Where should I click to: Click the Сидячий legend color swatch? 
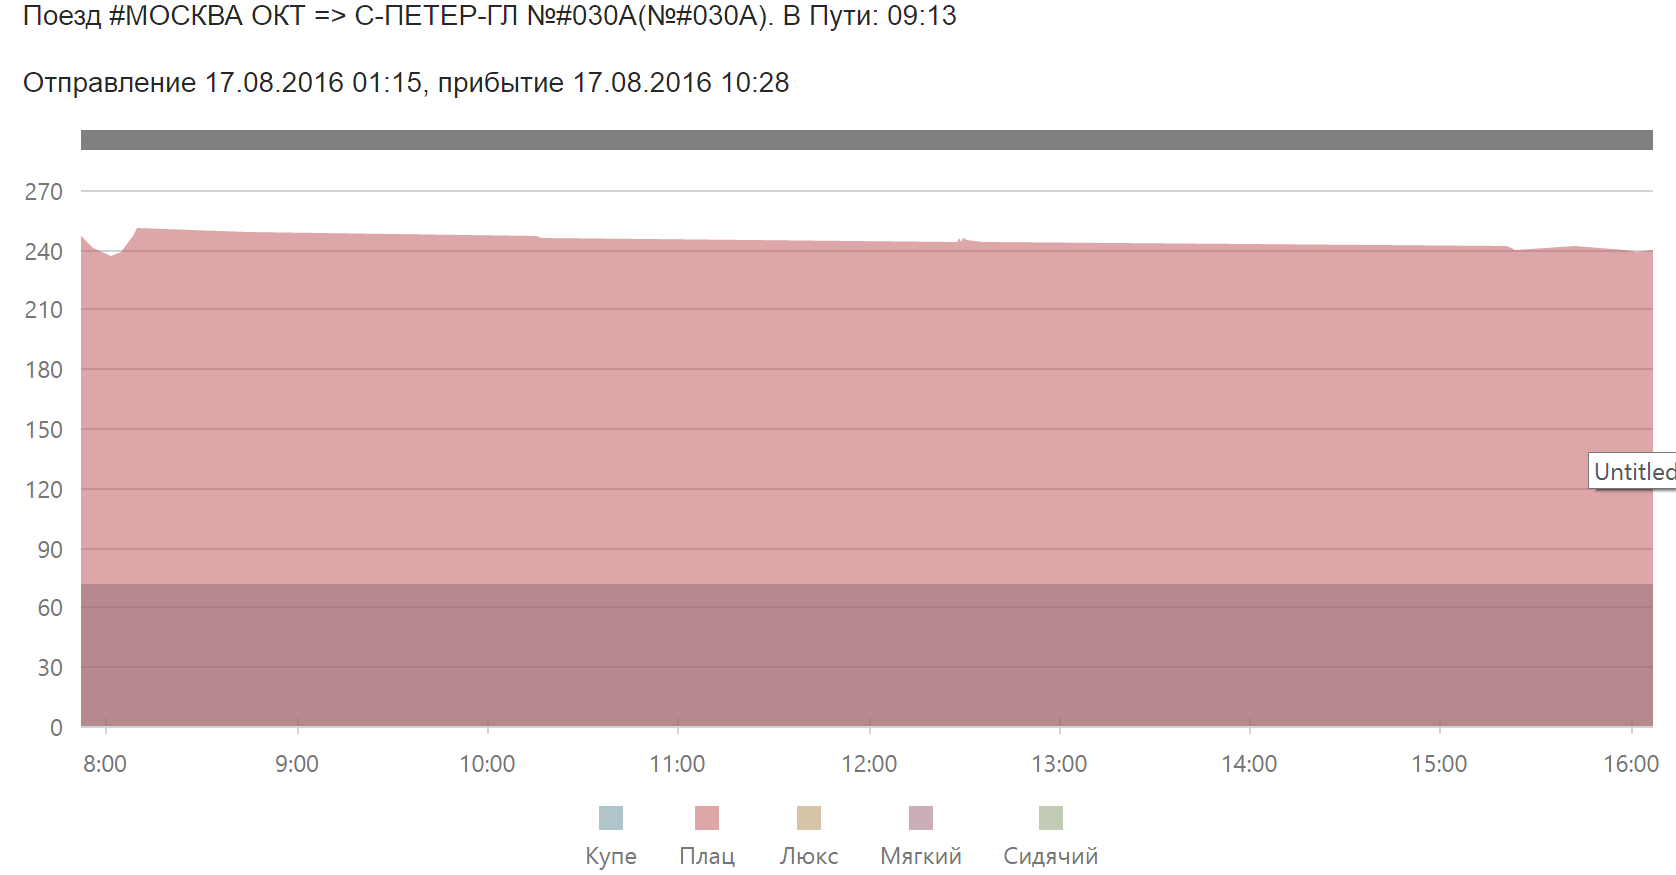[1051, 818]
